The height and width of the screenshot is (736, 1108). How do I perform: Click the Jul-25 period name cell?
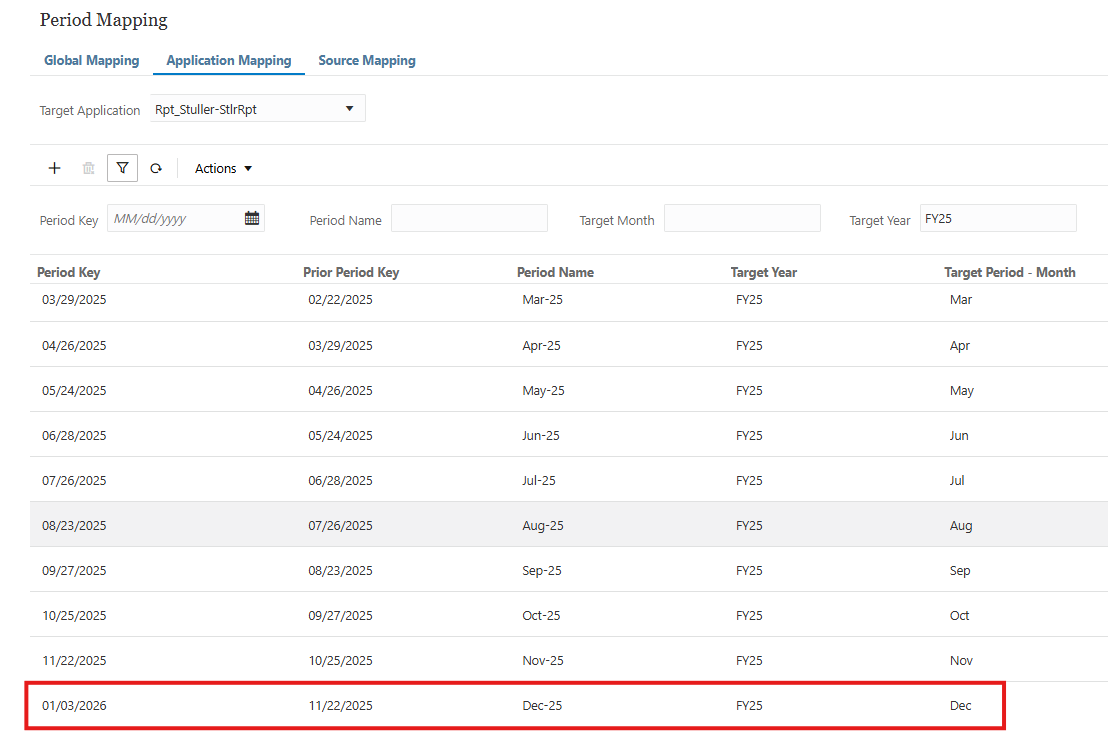tap(538, 480)
